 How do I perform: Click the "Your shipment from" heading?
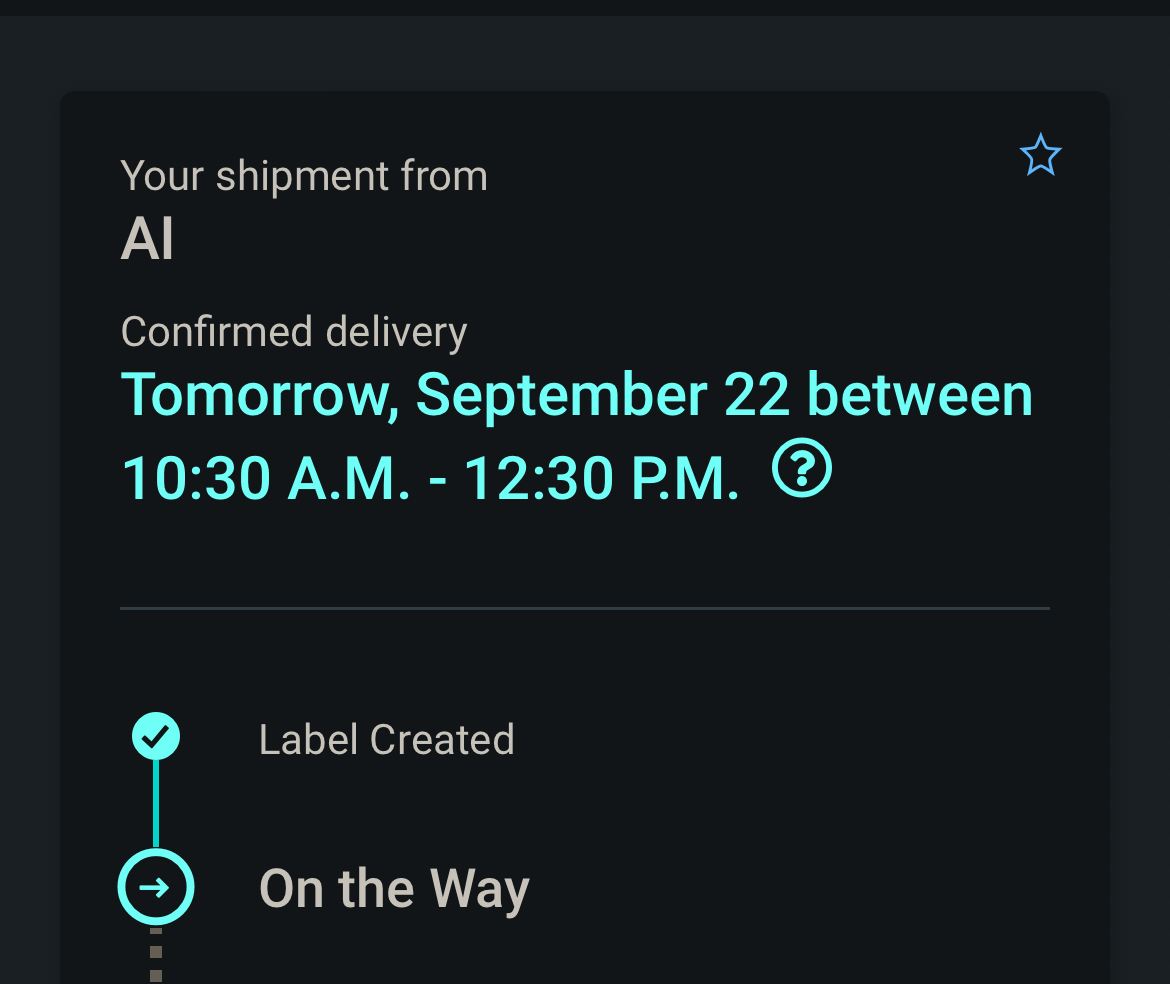coord(304,176)
